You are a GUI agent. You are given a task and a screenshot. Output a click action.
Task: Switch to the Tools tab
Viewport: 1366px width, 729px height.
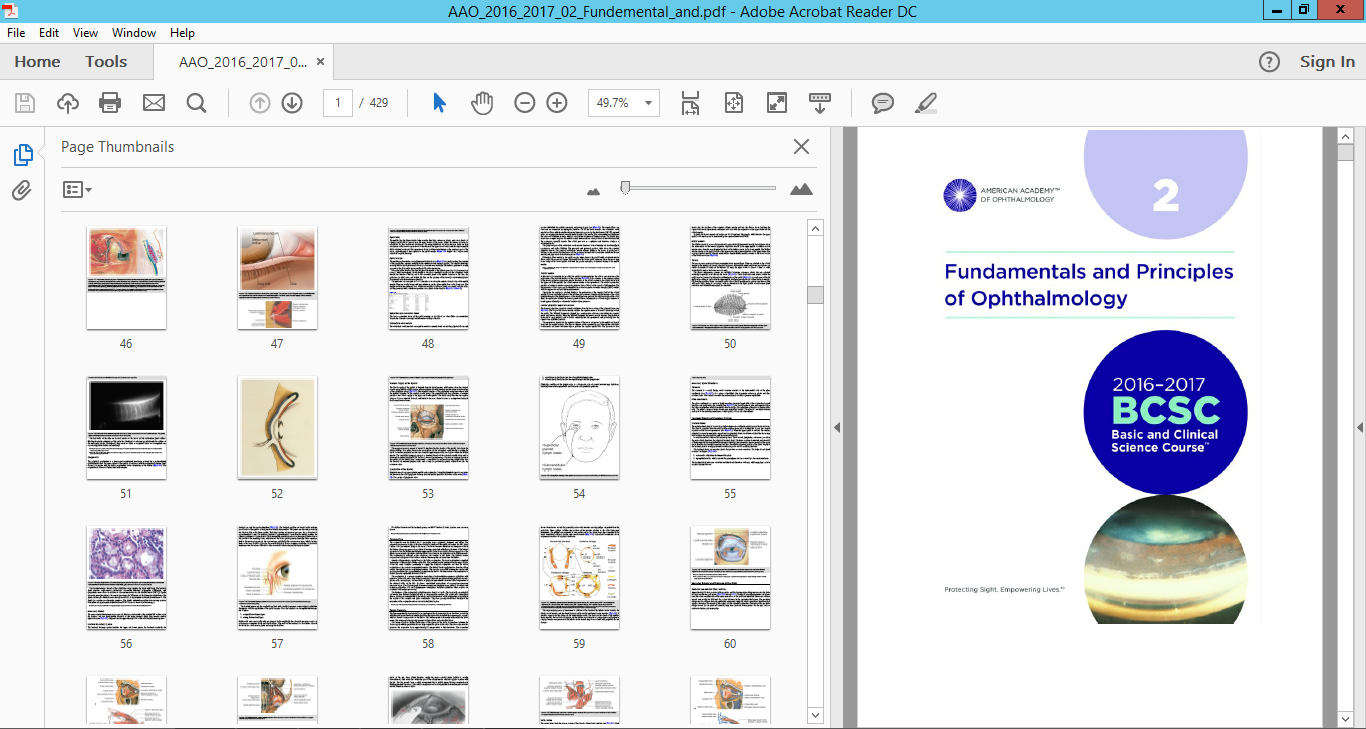tap(106, 62)
